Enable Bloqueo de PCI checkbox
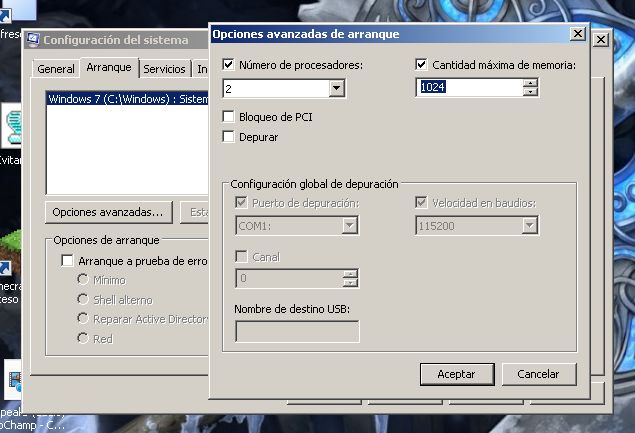 [228, 117]
